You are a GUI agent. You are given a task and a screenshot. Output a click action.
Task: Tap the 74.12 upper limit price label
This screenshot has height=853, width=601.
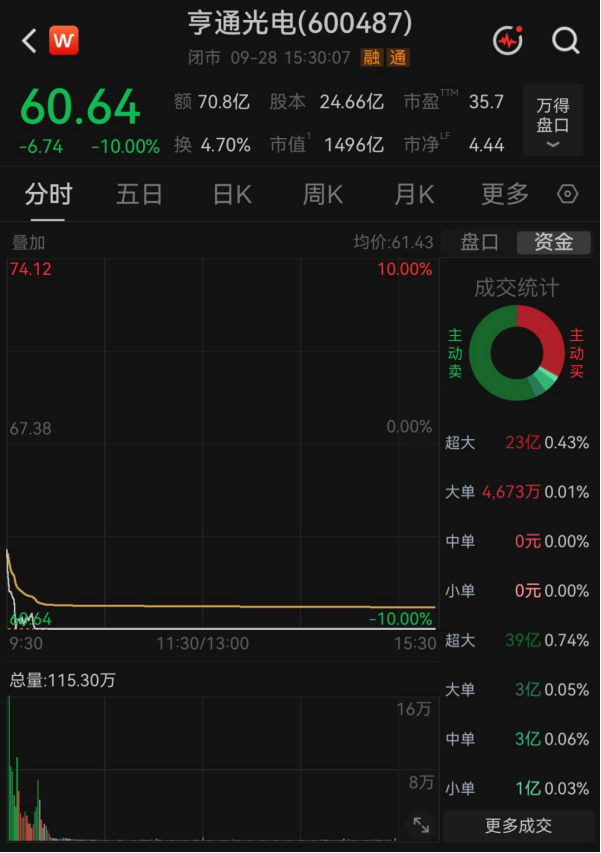tap(30, 269)
